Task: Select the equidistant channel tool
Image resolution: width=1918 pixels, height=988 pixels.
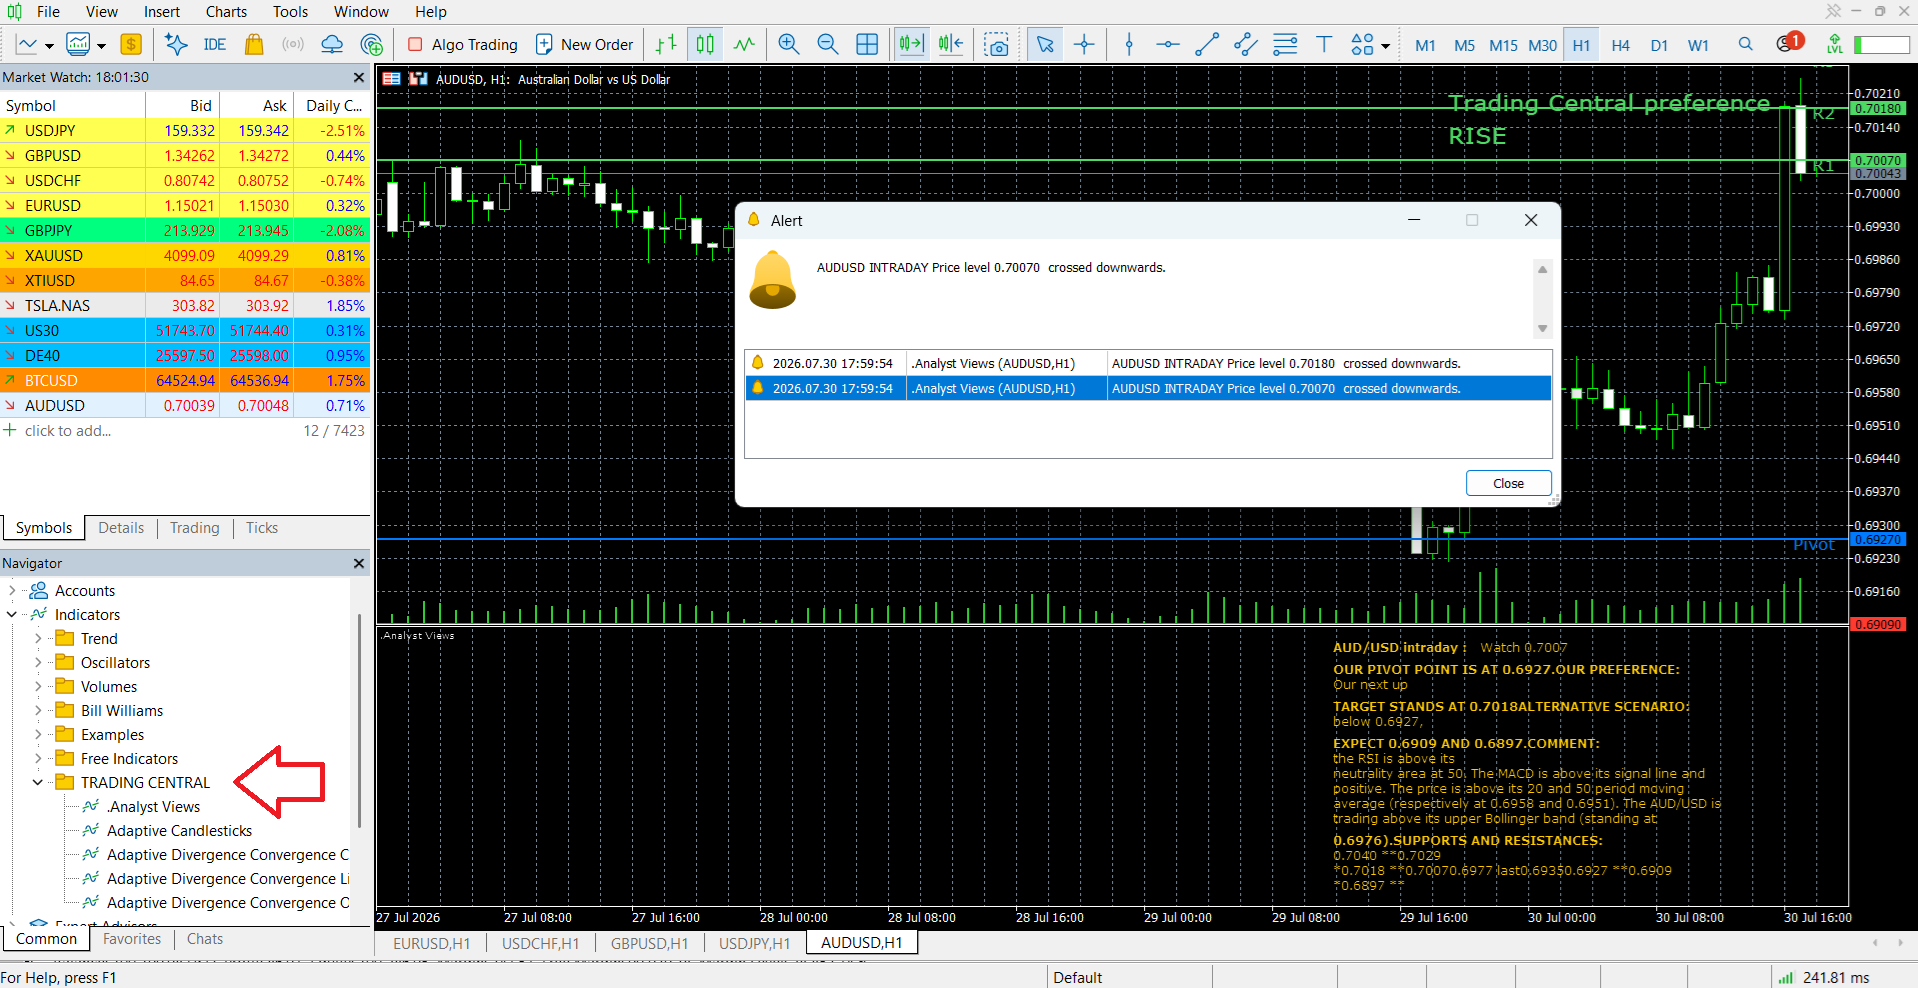Action: click(1246, 44)
